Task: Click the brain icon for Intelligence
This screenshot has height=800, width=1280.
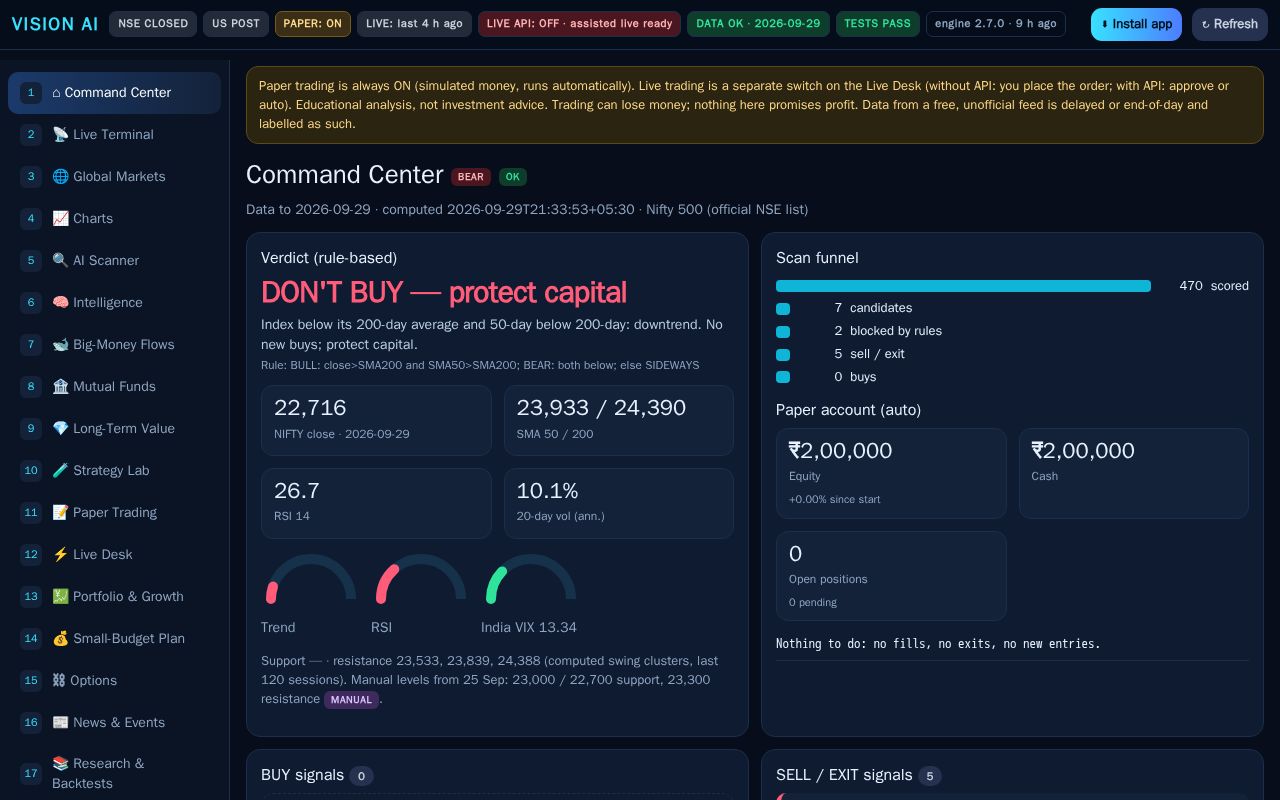Action: pyautogui.click(x=60, y=302)
